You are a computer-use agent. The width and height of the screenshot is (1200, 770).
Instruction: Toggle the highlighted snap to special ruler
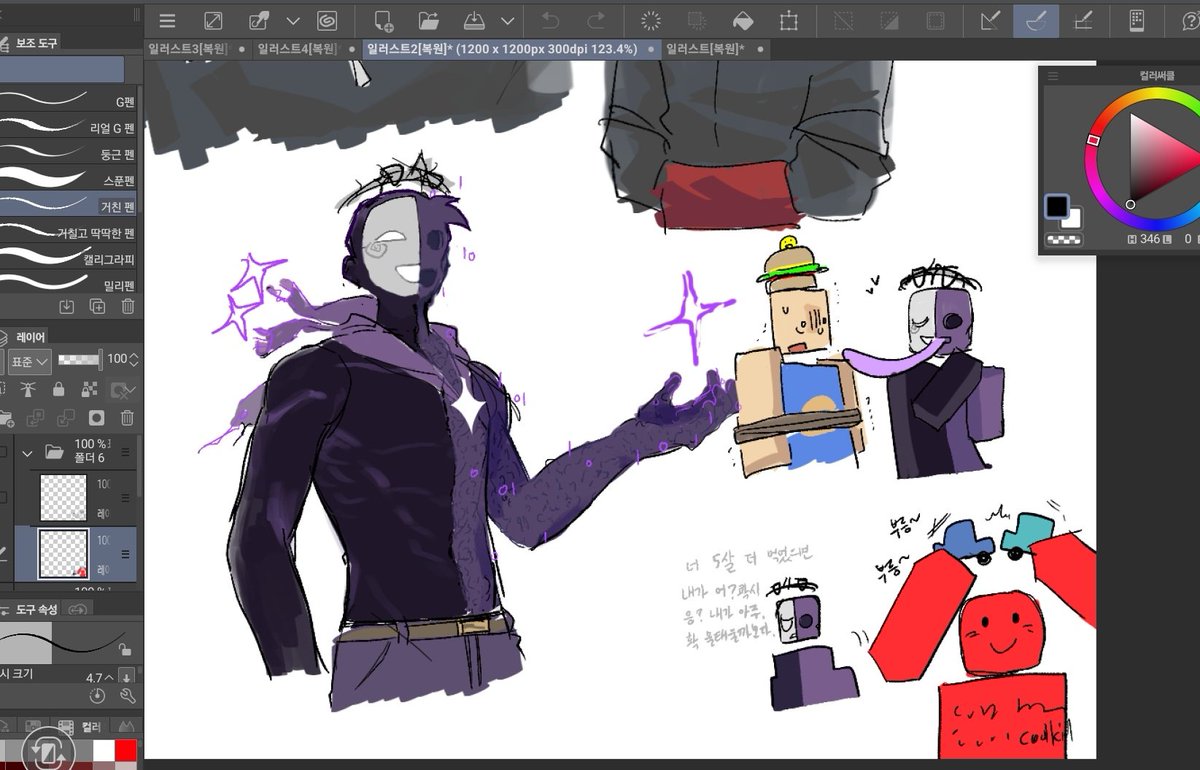pyautogui.click(x=1036, y=20)
